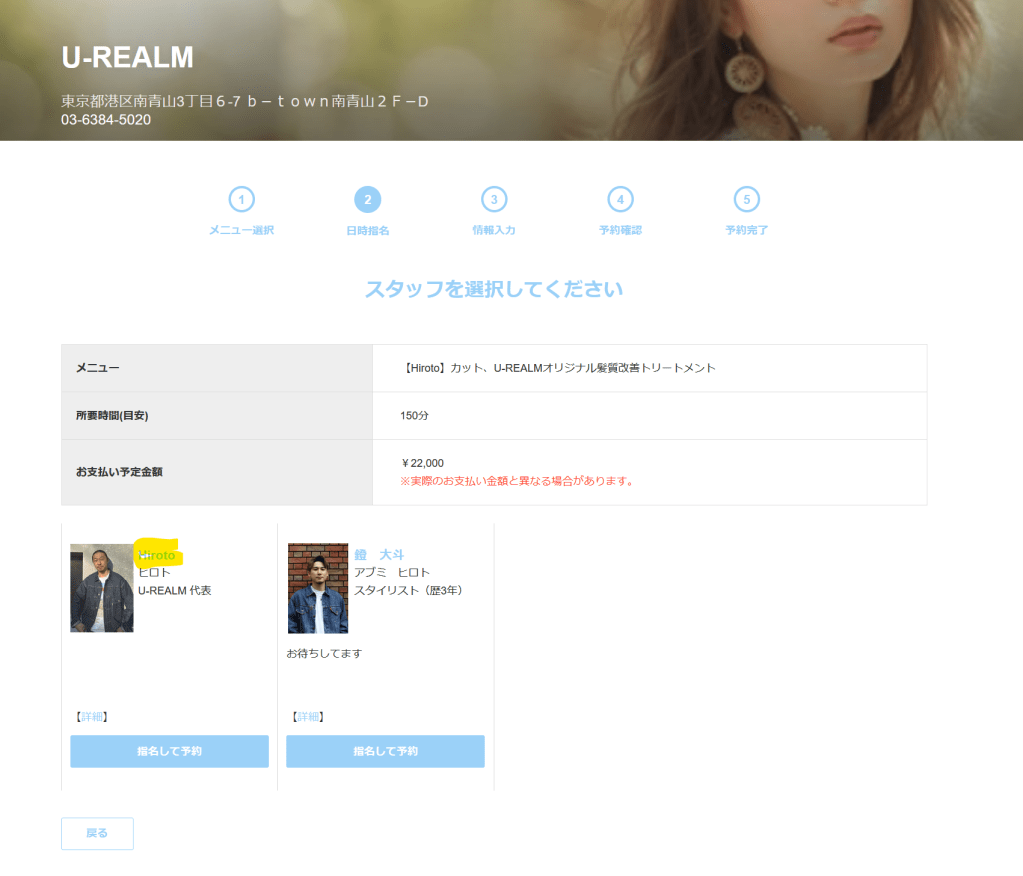Screen dimensions: 1023x876
Task: Select the 予約完了 step label
Action: [x=746, y=230]
